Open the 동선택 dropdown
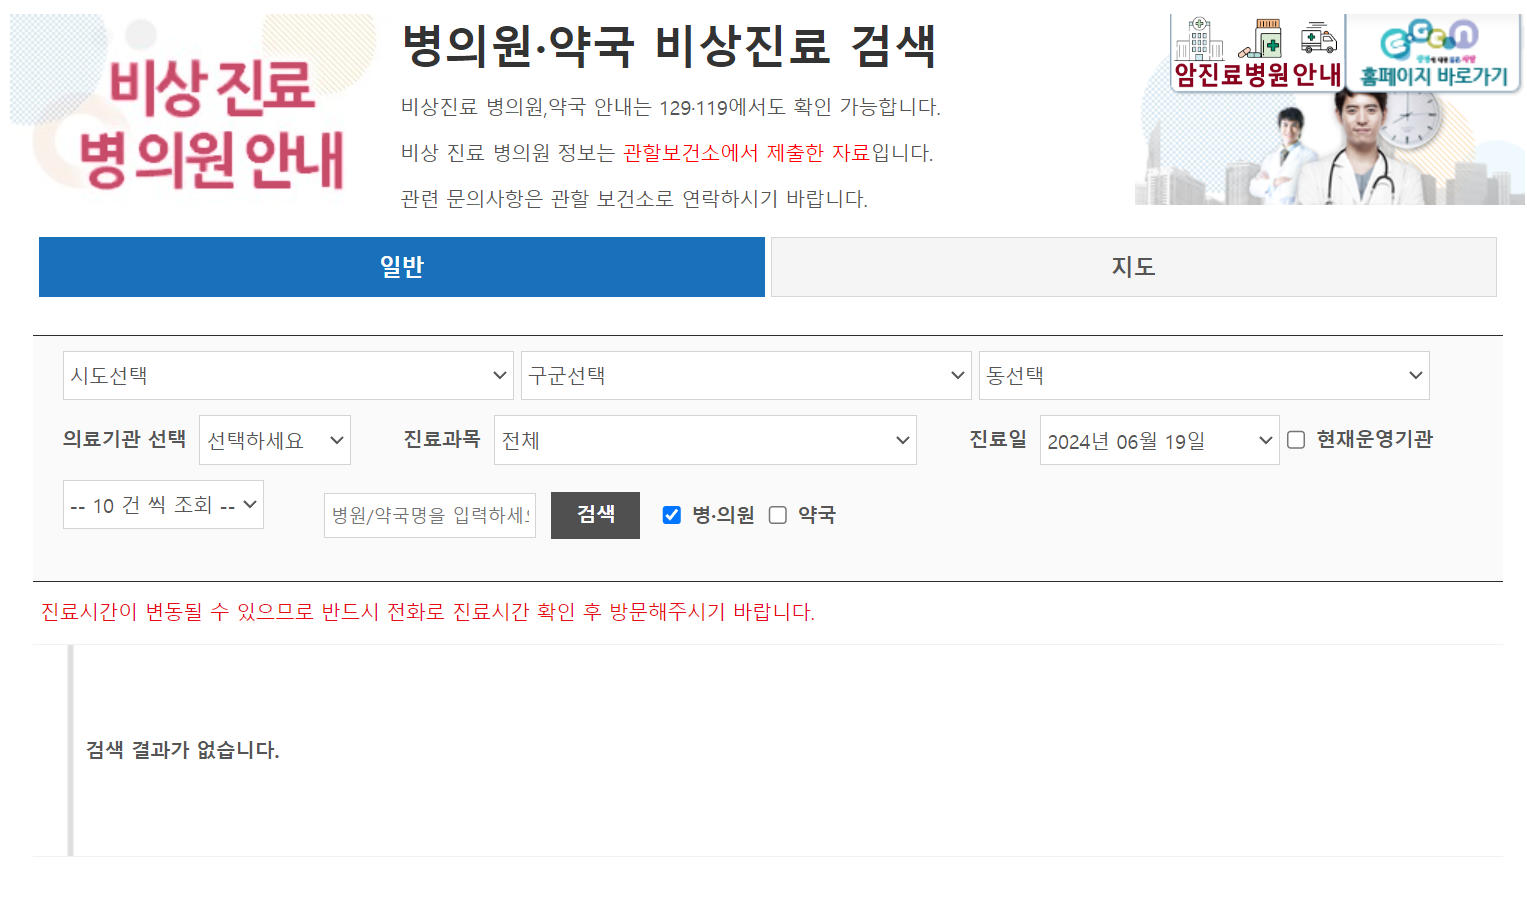Image resolution: width=1527 pixels, height=908 pixels. 1204,376
